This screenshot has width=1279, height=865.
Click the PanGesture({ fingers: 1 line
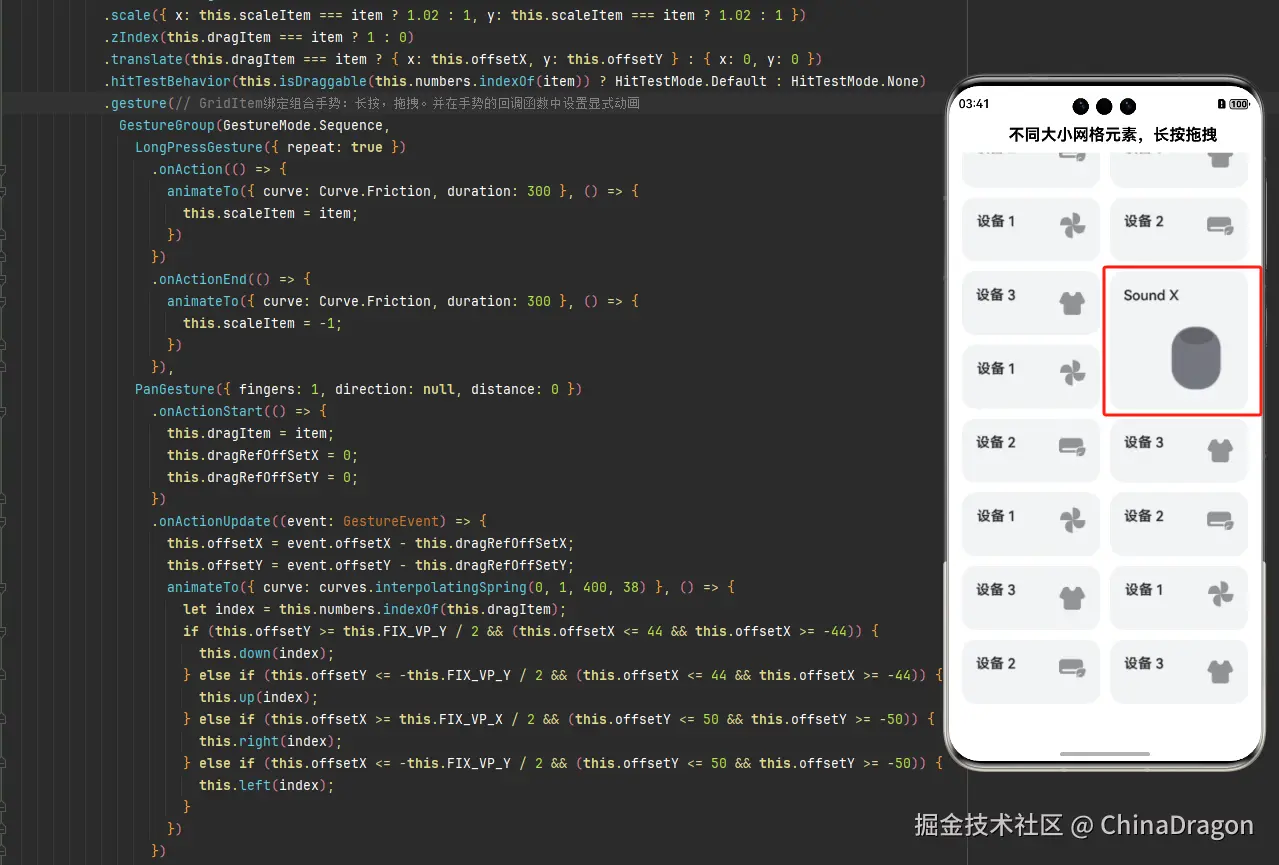[x=358, y=389]
